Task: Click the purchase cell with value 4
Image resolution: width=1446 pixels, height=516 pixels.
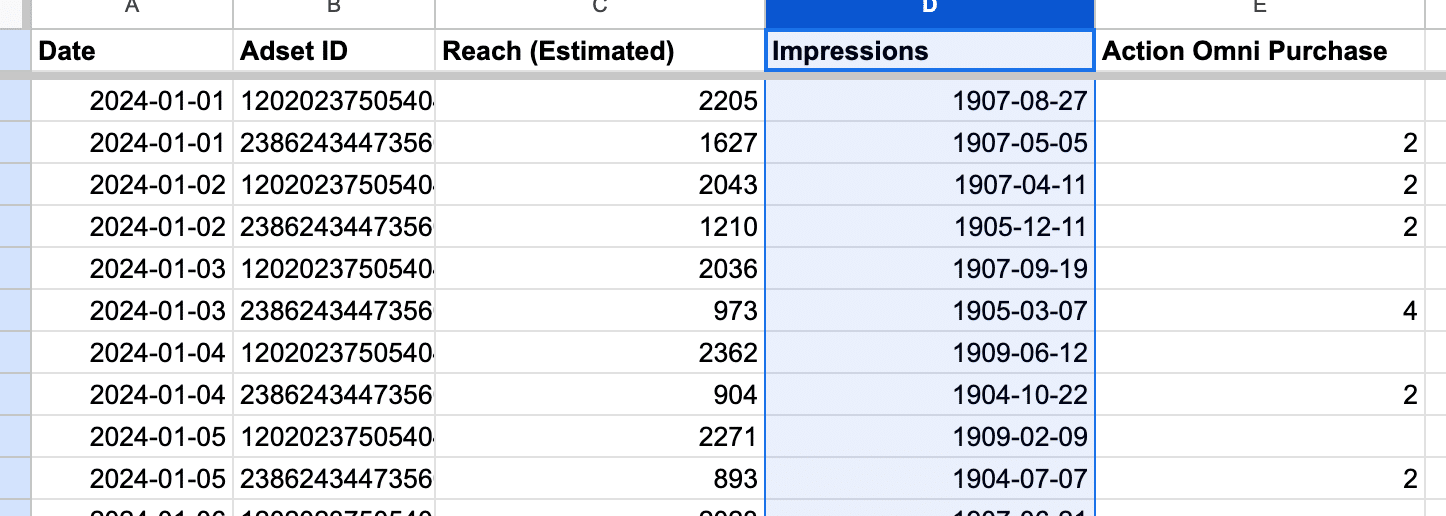Action: tap(1260, 311)
